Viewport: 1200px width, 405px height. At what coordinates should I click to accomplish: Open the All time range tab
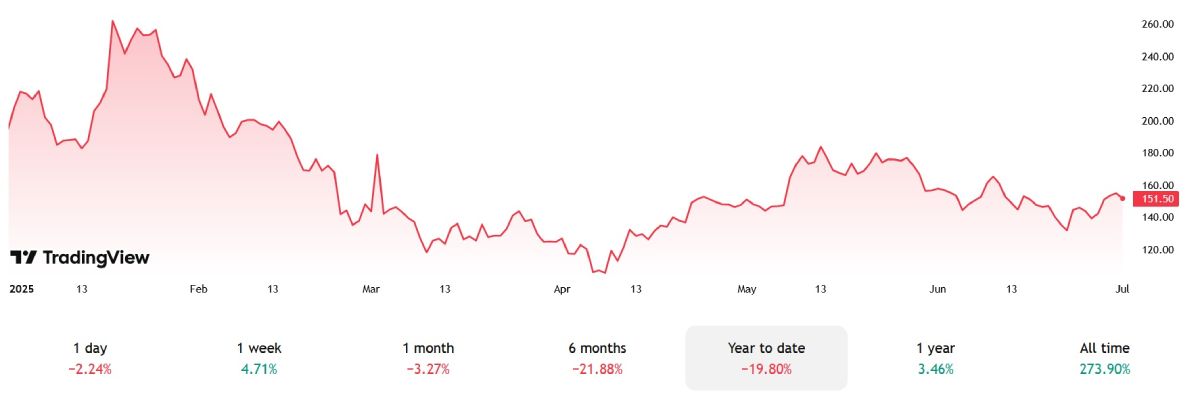coord(1105,358)
